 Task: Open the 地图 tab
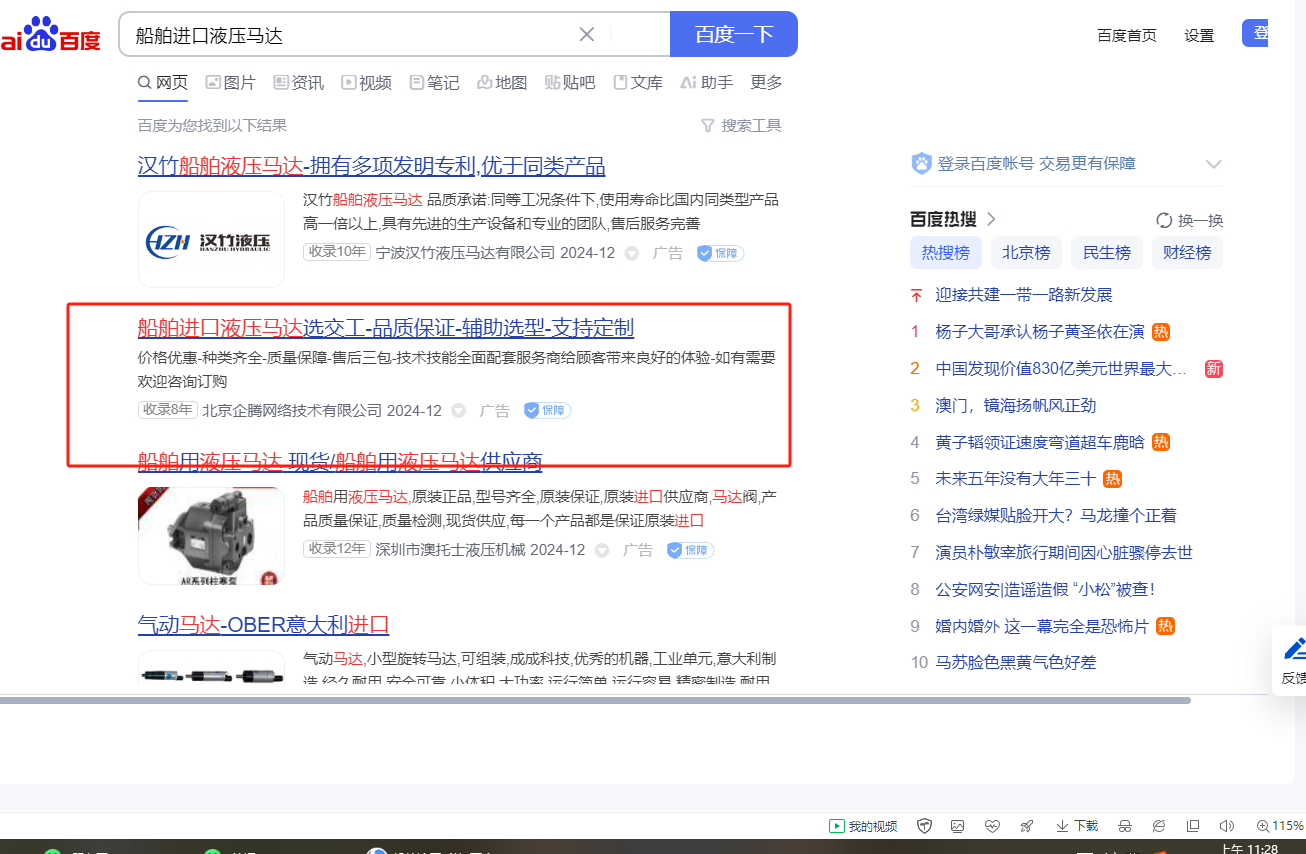tap(502, 83)
